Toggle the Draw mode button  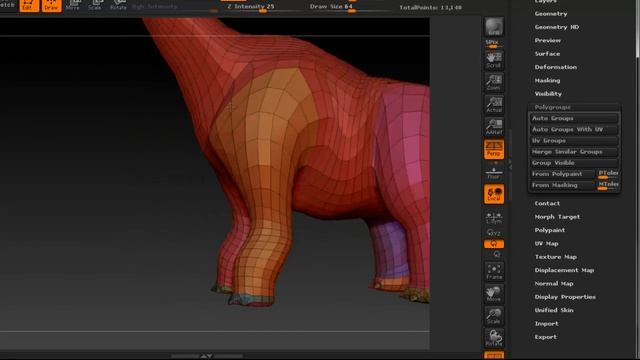[x=51, y=6]
